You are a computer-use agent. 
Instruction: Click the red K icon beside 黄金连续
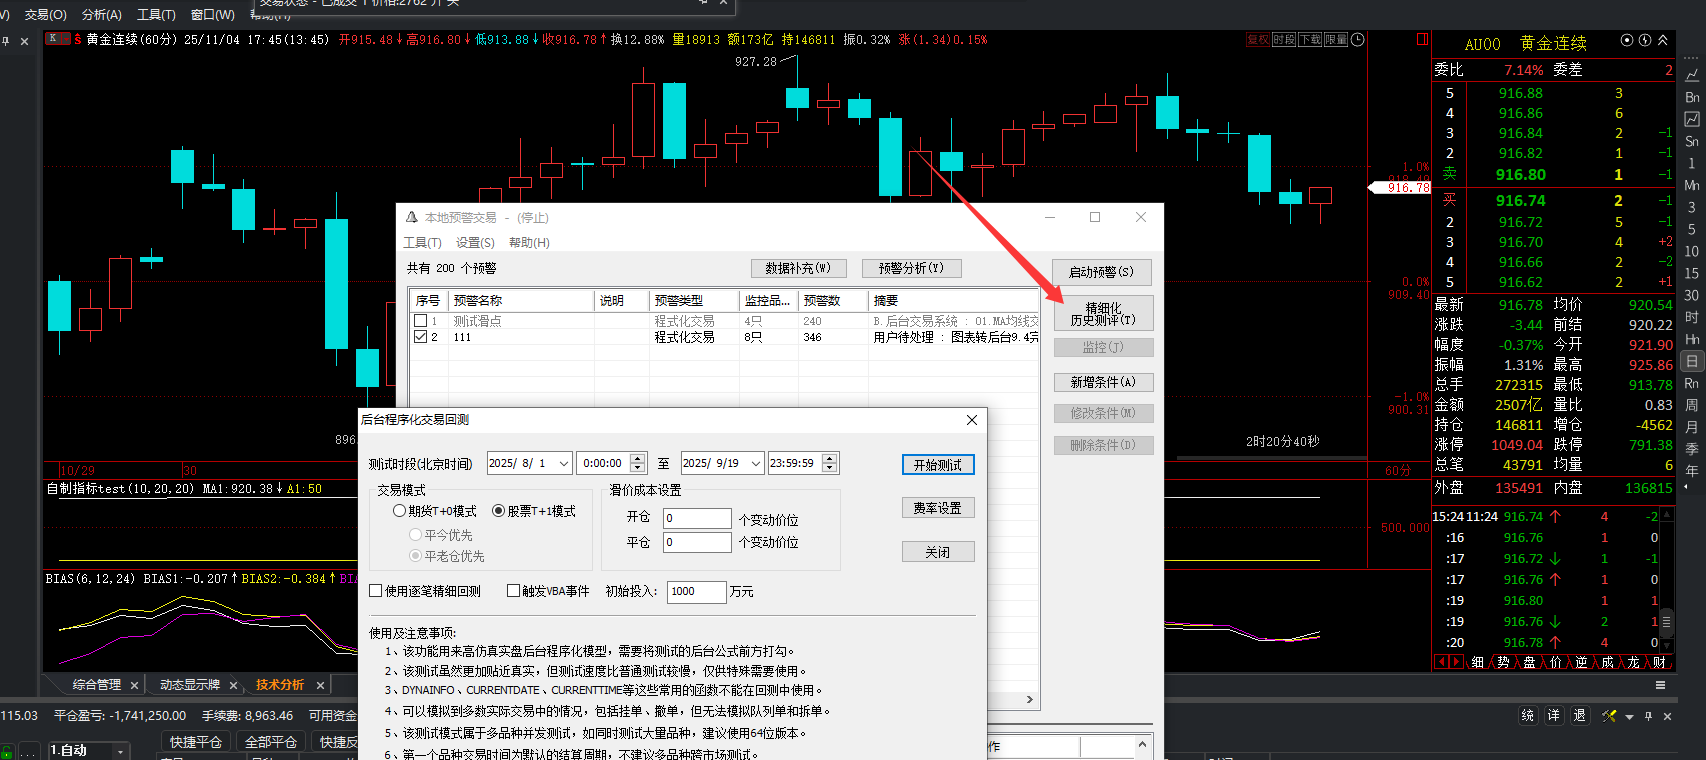click(x=53, y=39)
